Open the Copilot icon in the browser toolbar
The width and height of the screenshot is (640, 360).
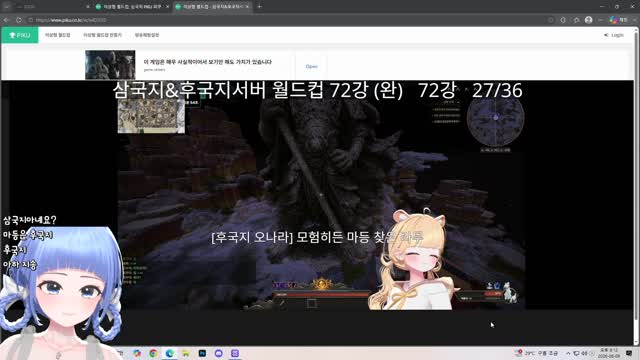point(613,20)
